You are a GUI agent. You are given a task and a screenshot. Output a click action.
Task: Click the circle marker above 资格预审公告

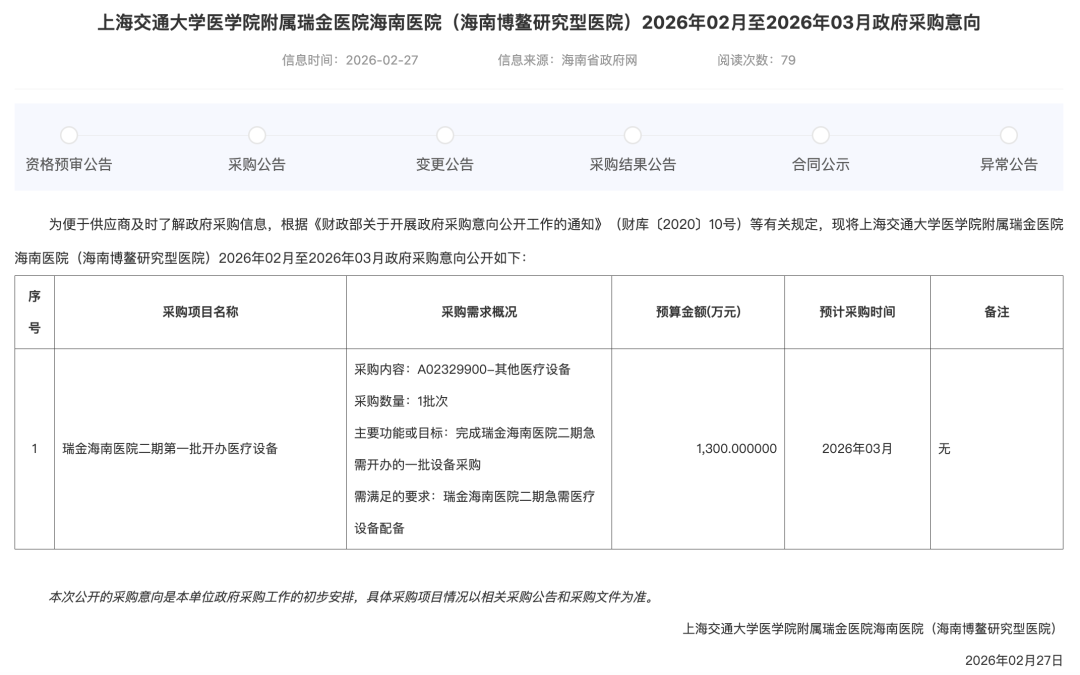[x=69, y=135]
